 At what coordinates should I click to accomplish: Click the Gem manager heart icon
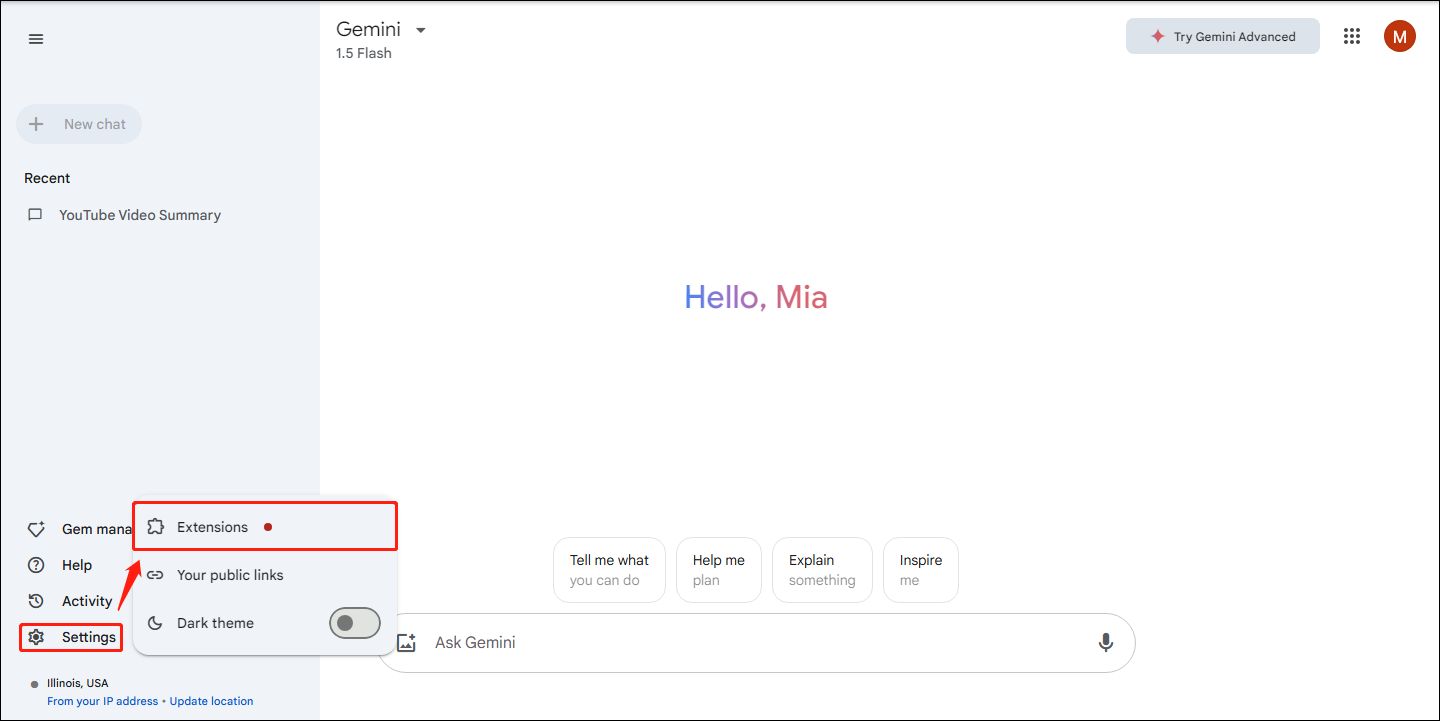click(36, 529)
